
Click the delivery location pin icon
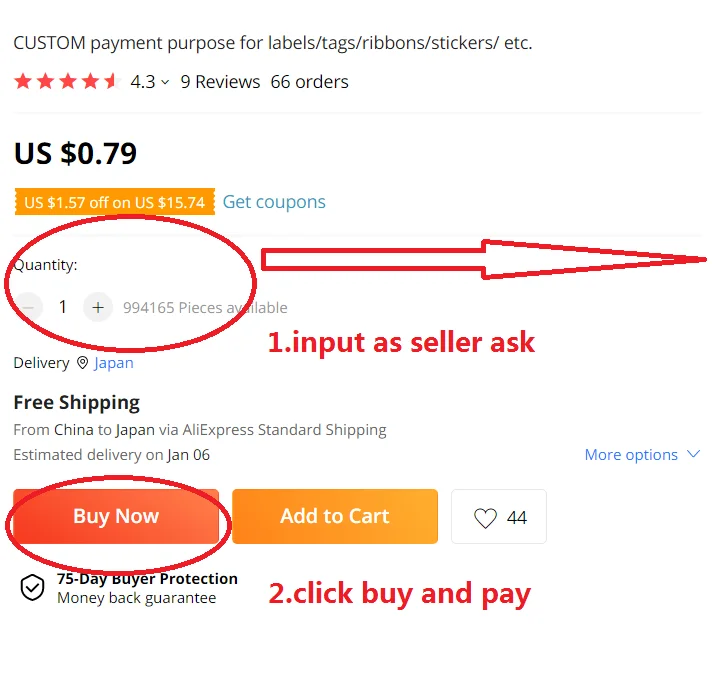click(82, 363)
